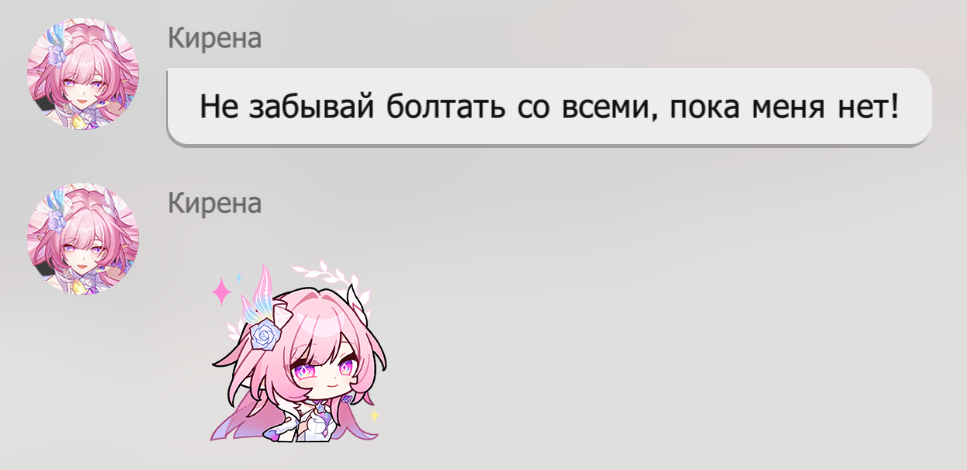
Task: Click the word "всеми," in the message
Action: (x=609, y=107)
